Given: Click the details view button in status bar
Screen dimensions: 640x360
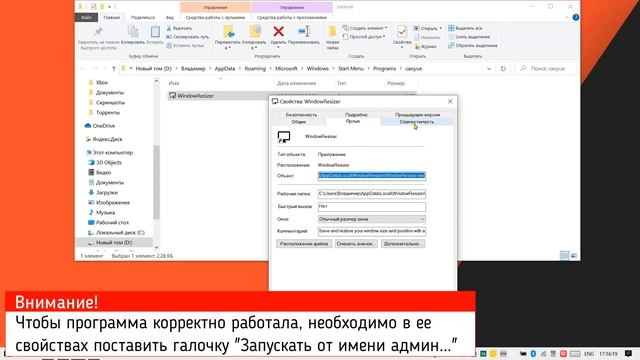Looking at the screenshot, I should (x=564, y=256).
